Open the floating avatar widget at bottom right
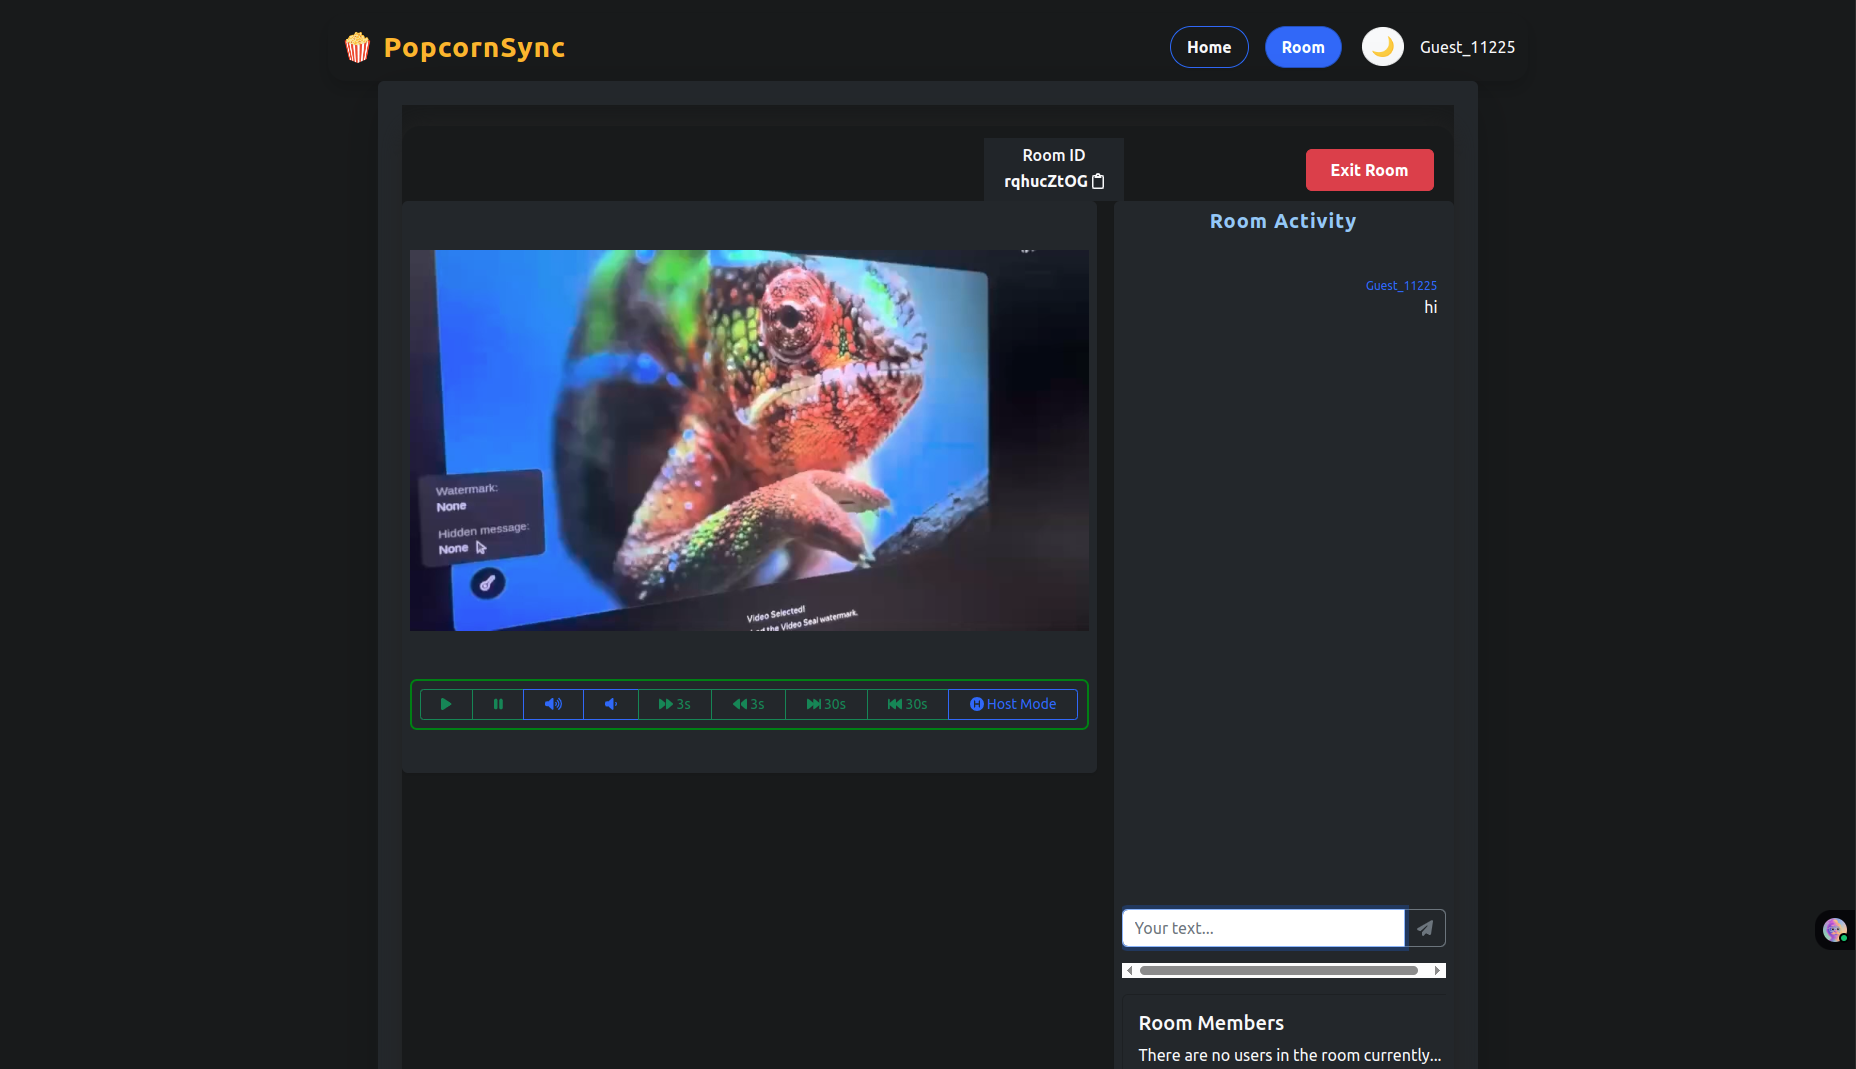 (x=1835, y=930)
